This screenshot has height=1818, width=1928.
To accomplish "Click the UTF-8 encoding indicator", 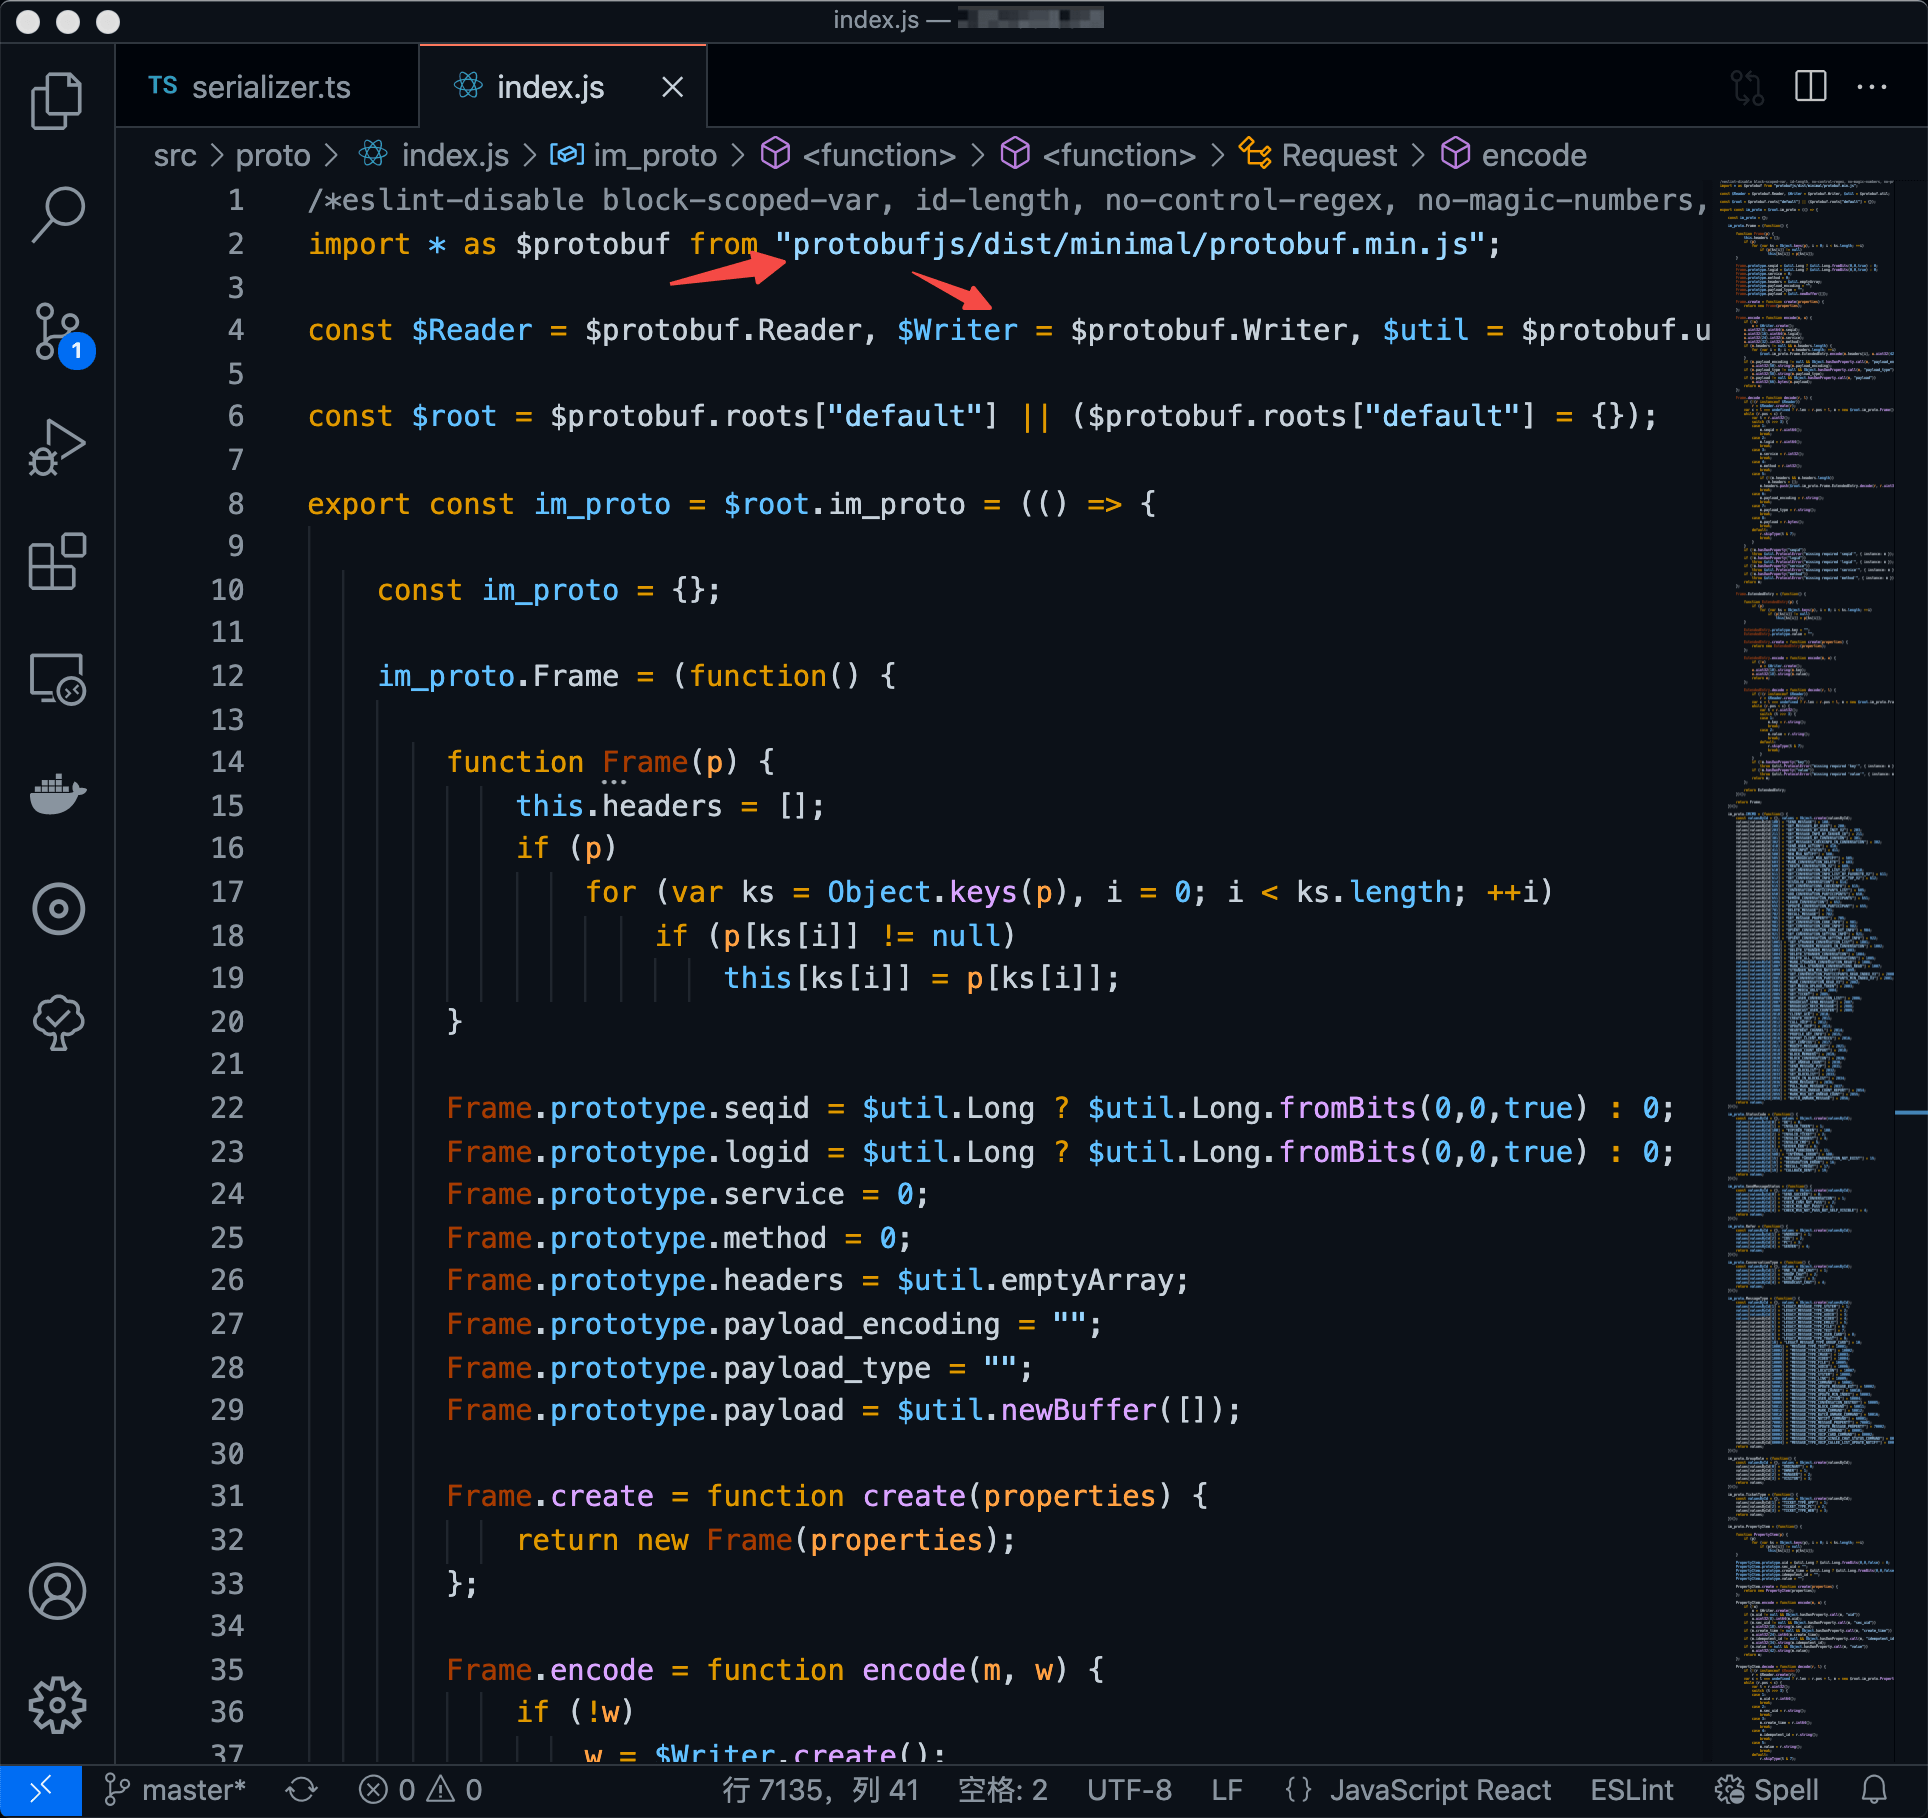I will (x=1128, y=1789).
